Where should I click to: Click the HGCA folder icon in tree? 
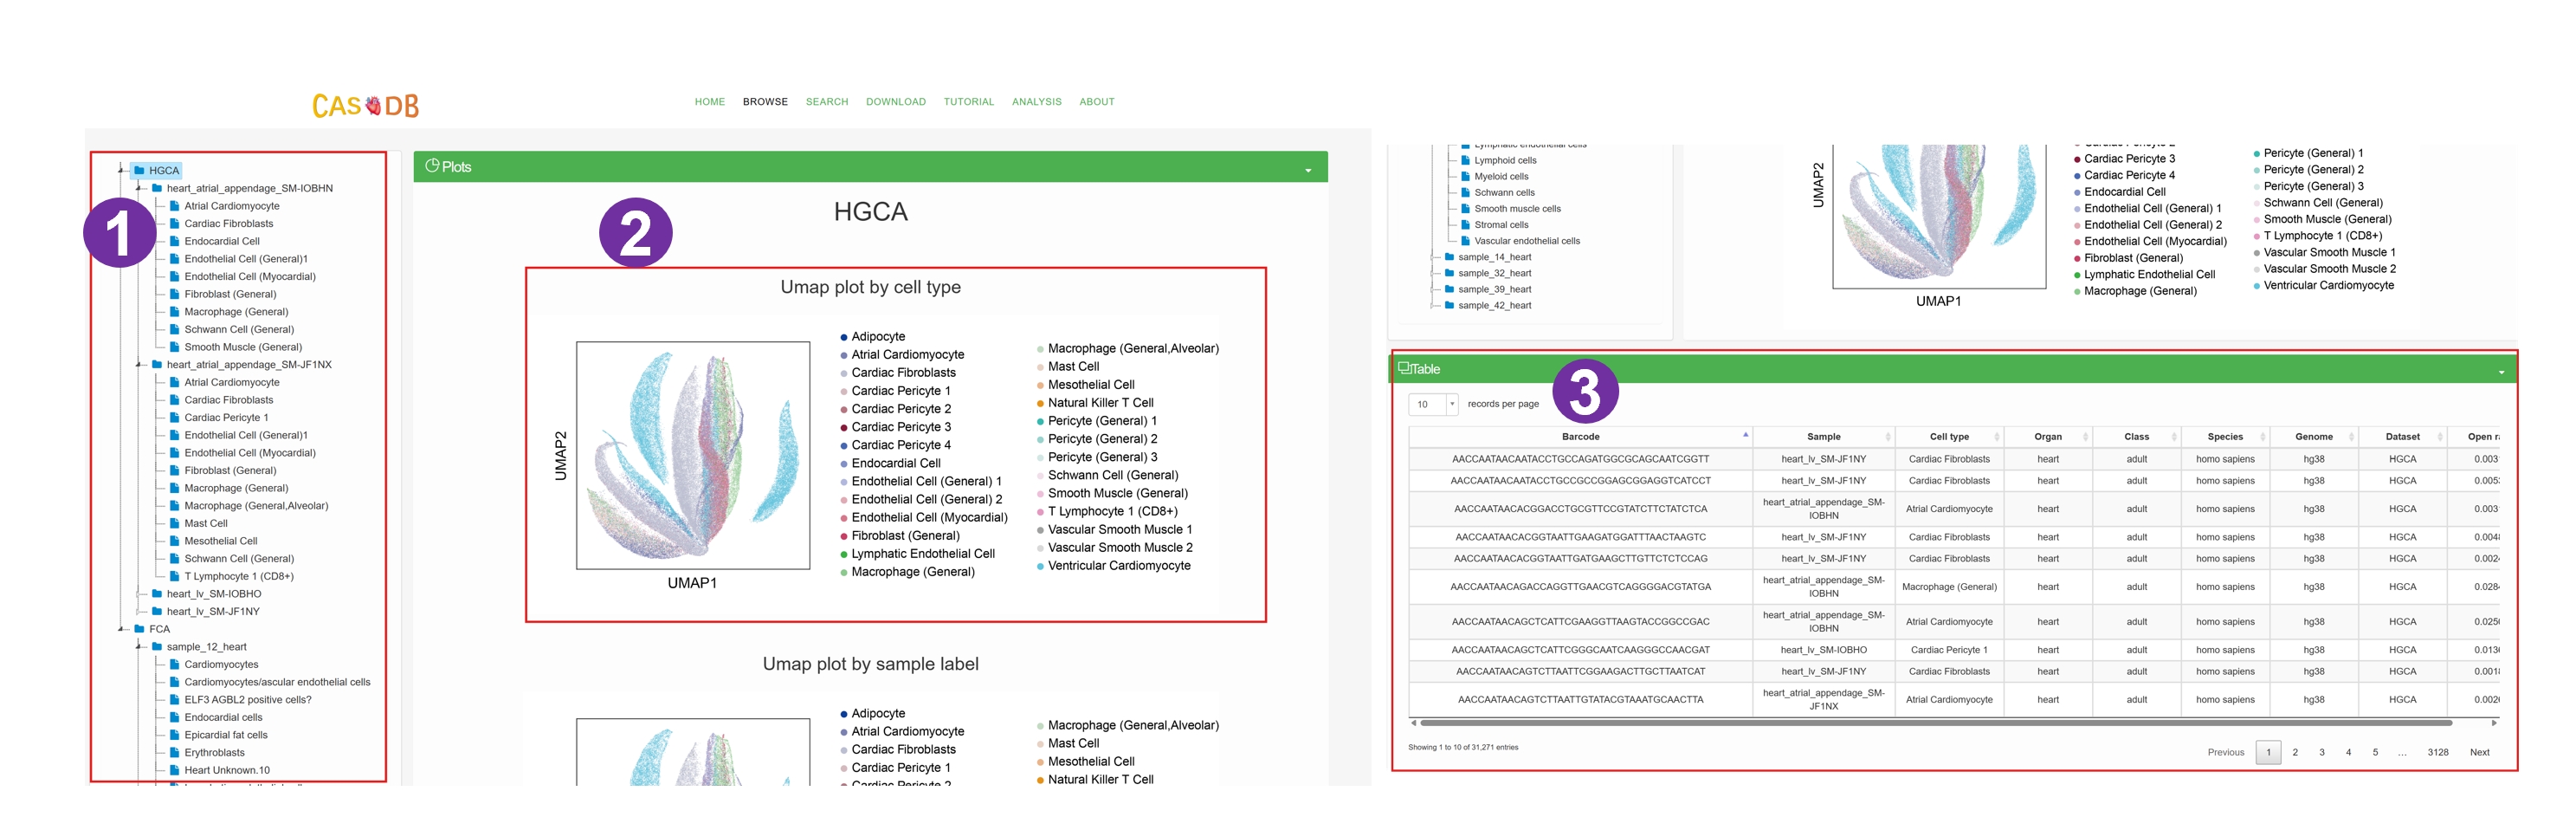139,170
